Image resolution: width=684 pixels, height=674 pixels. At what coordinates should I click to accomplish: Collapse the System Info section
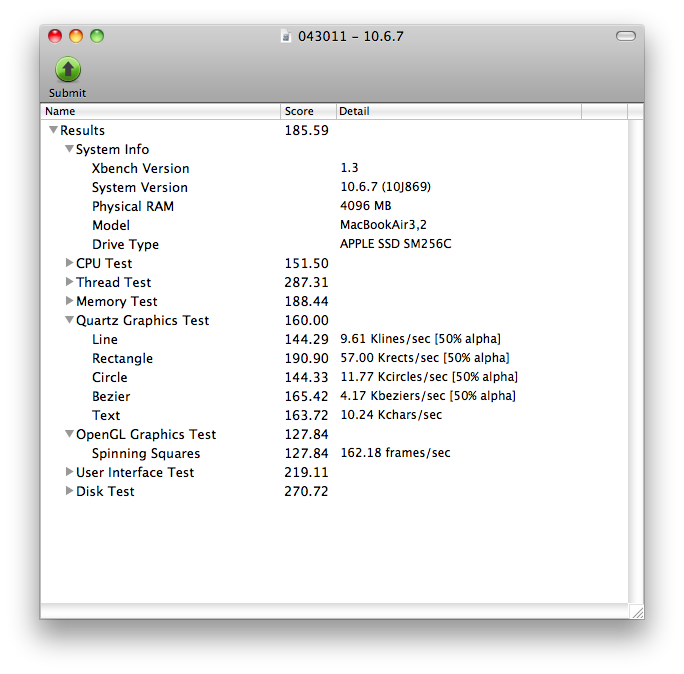(69, 149)
